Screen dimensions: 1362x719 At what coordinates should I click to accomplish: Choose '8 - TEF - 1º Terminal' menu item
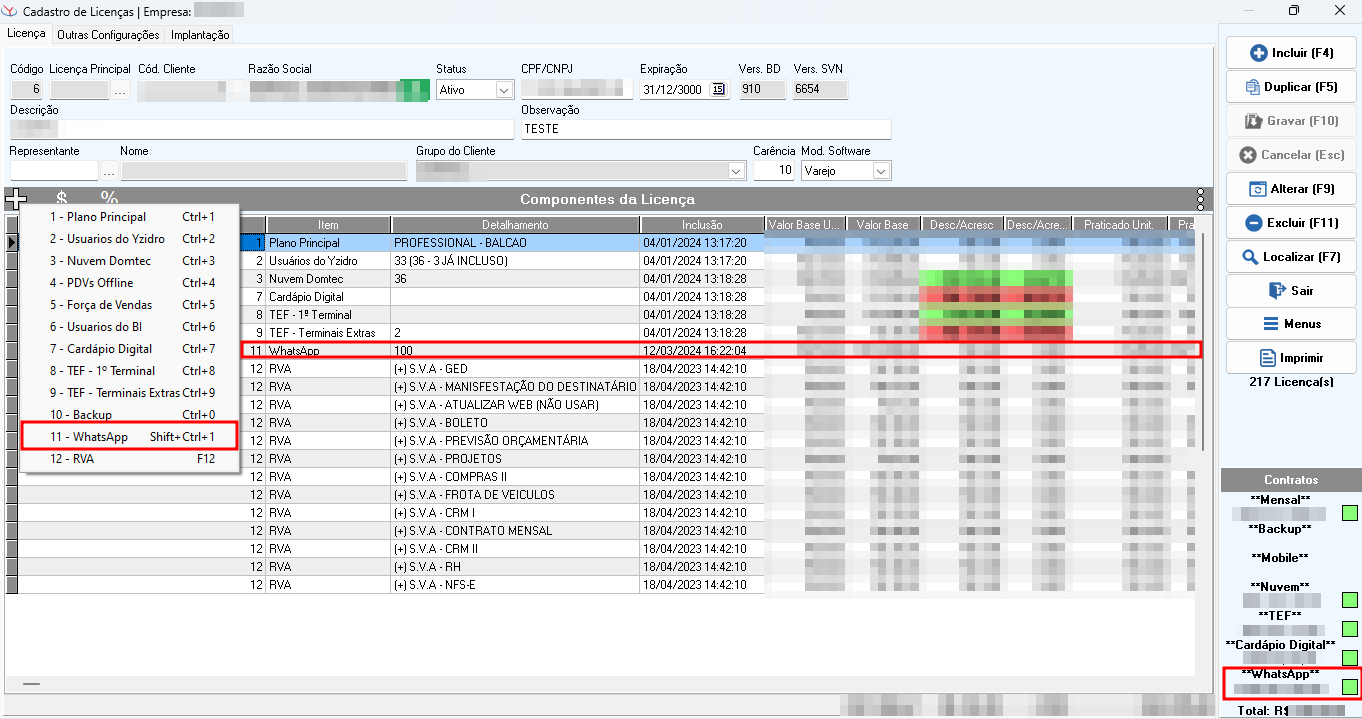coord(130,371)
